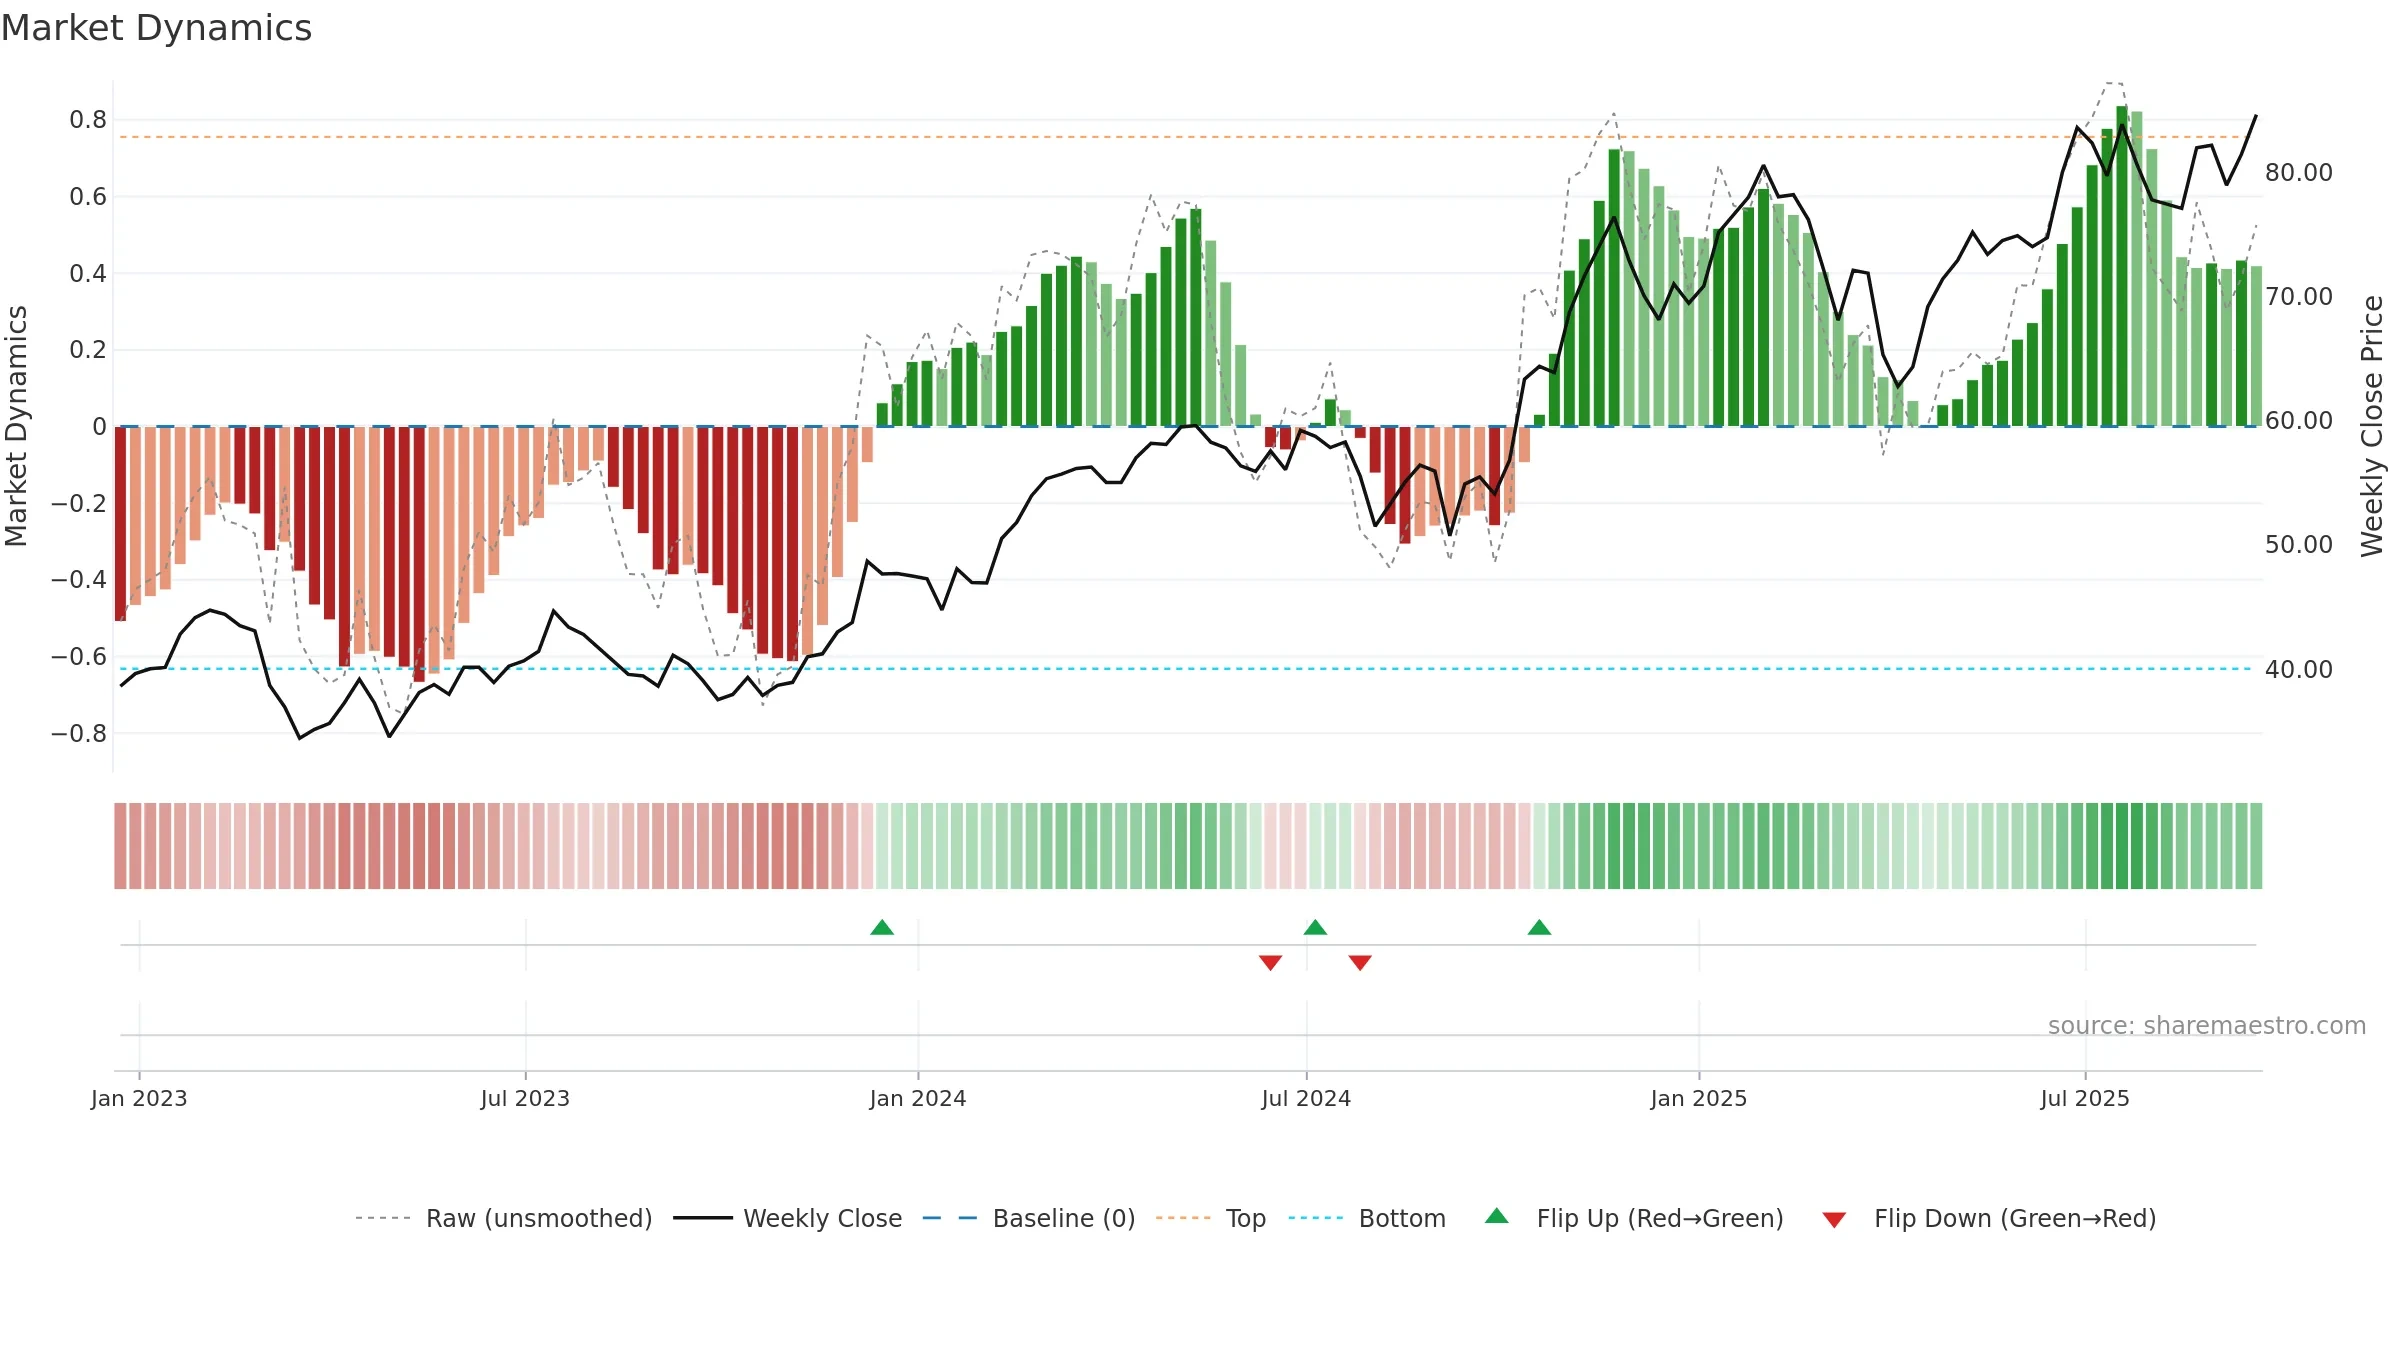The image size is (2400, 1350).
Task: Click the 'Raw (unsmoothed)' legend entry
Action: click(x=503, y=1218)
